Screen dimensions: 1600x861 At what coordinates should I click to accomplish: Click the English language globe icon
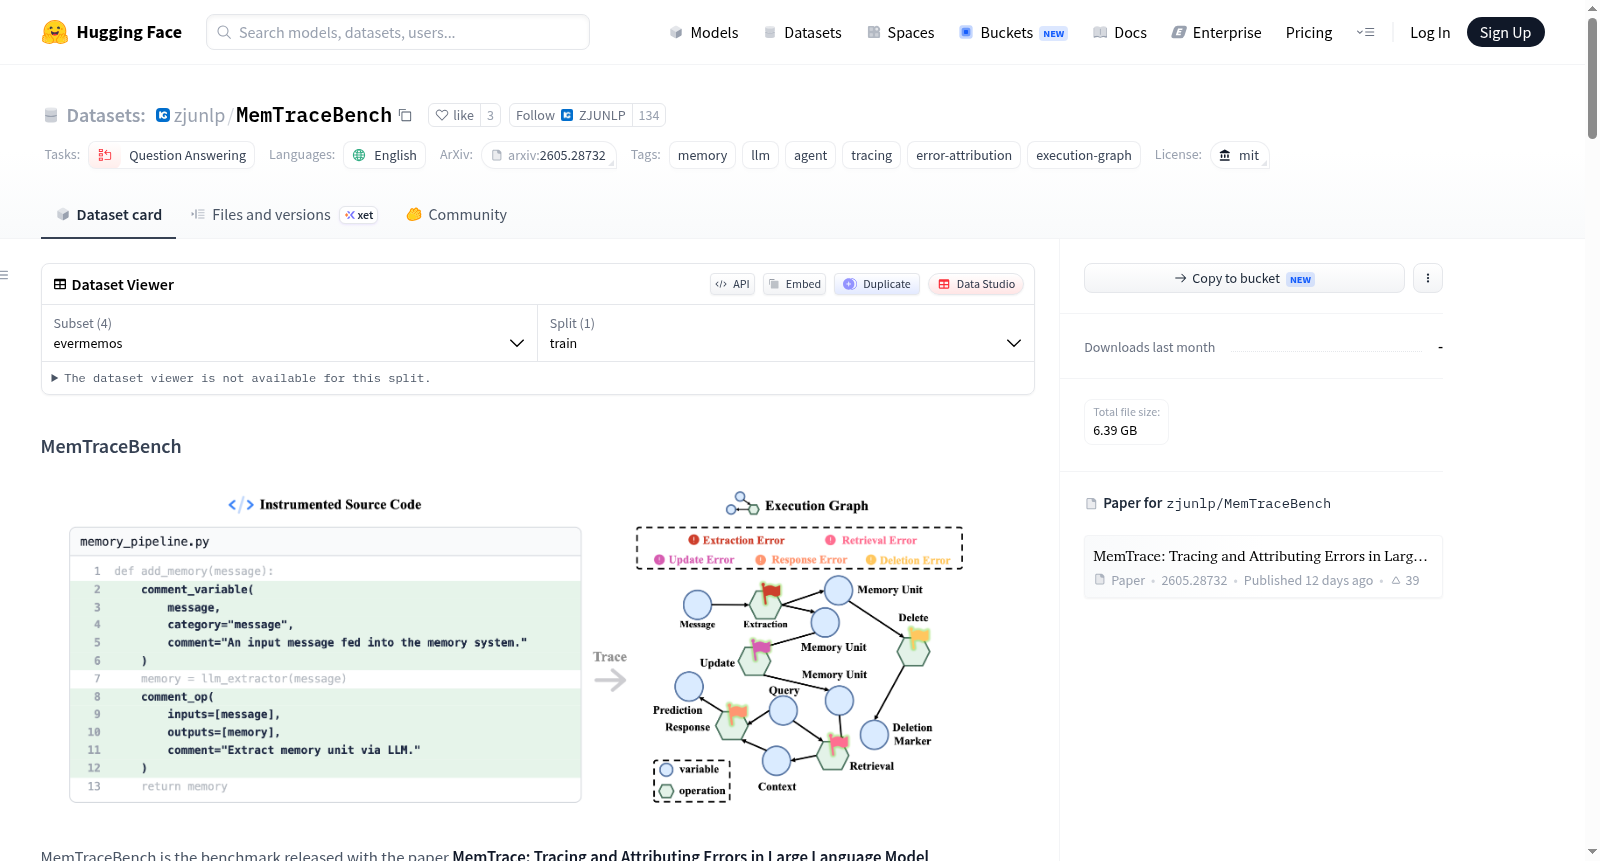359,155
